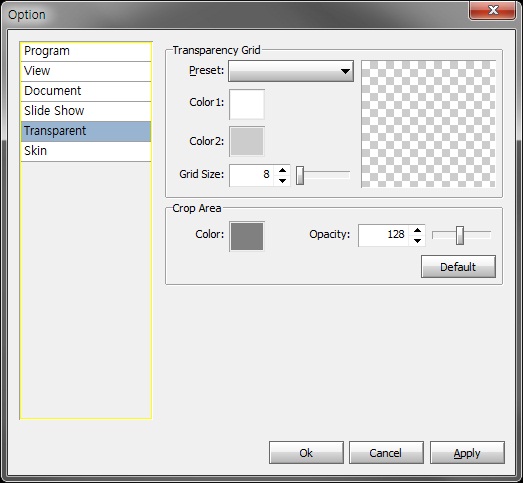Click the Grid Size slider handle
523x483 pixels.
point(300,175)
